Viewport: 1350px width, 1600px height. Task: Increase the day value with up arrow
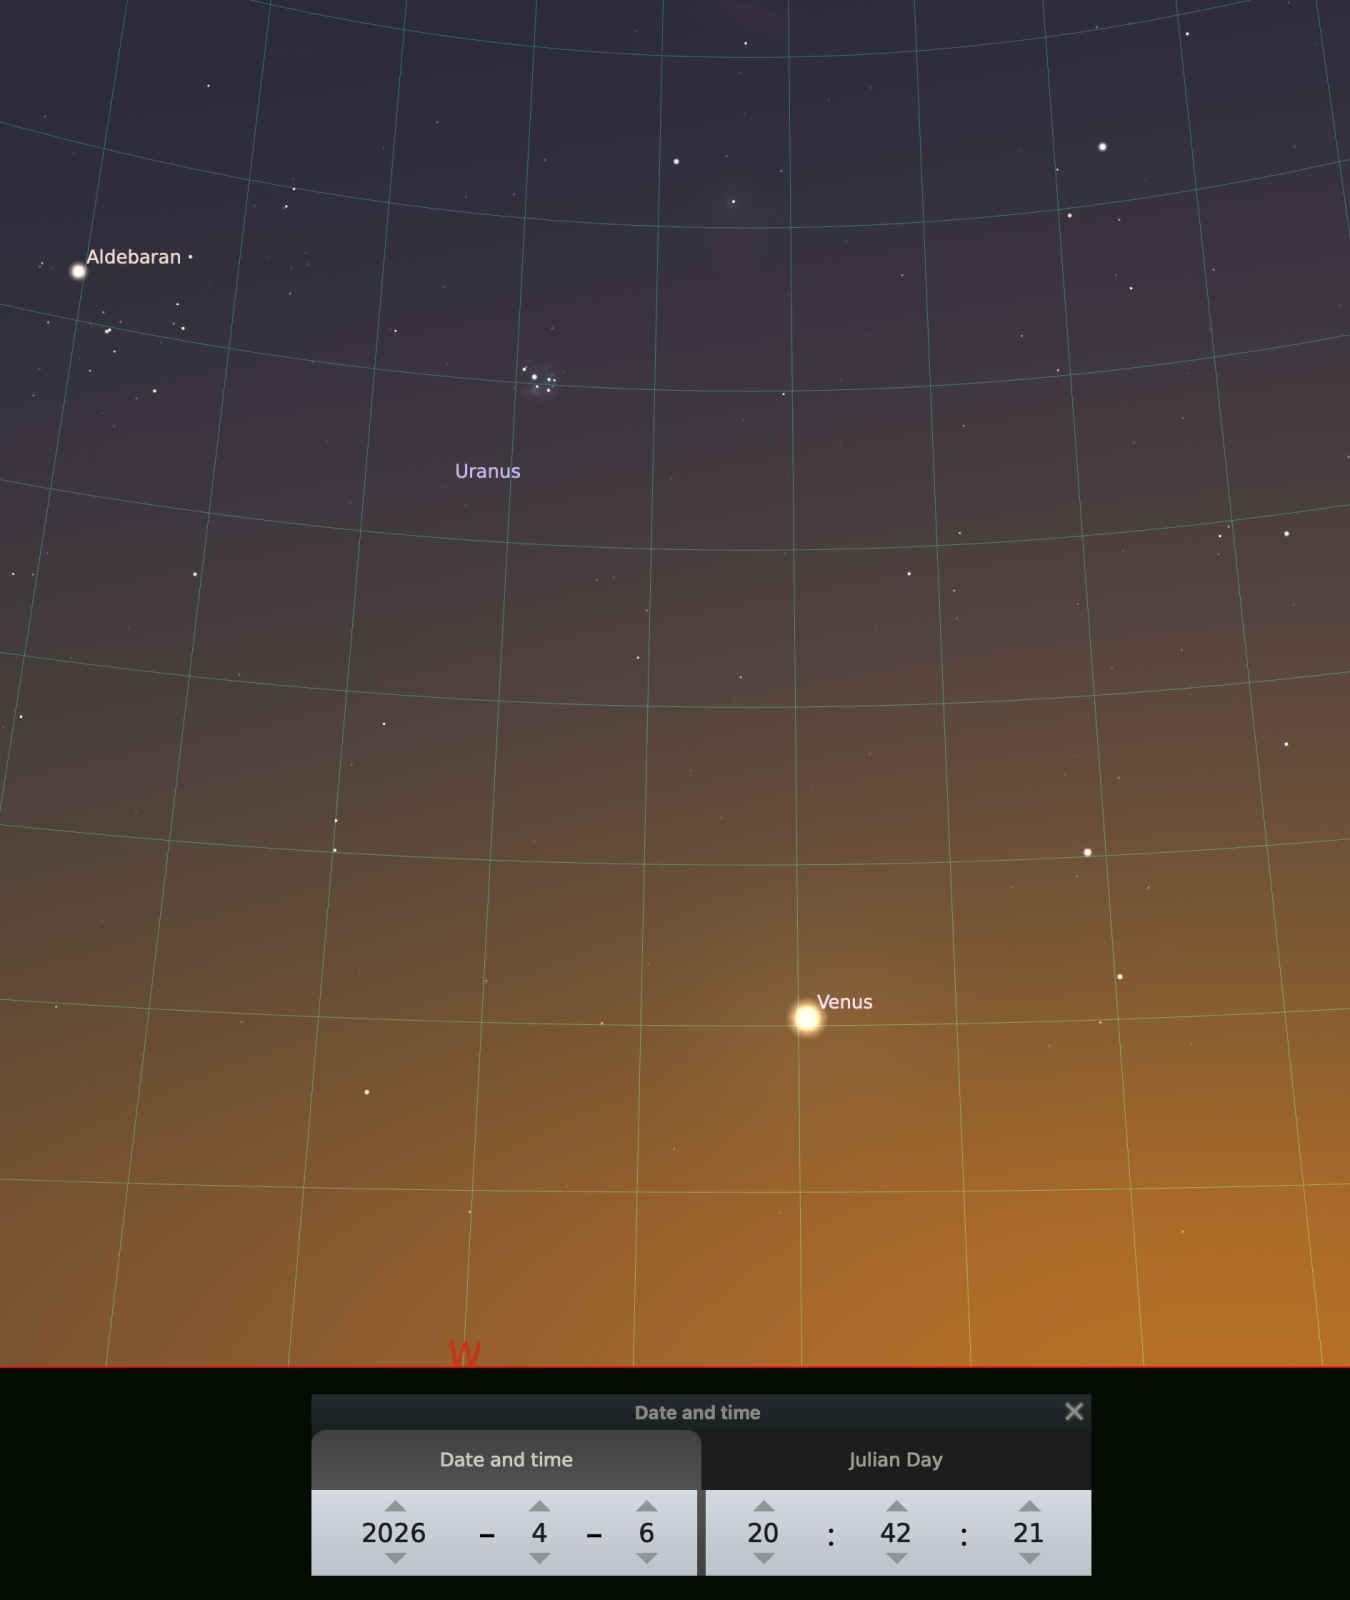(x=647, y=1506)
